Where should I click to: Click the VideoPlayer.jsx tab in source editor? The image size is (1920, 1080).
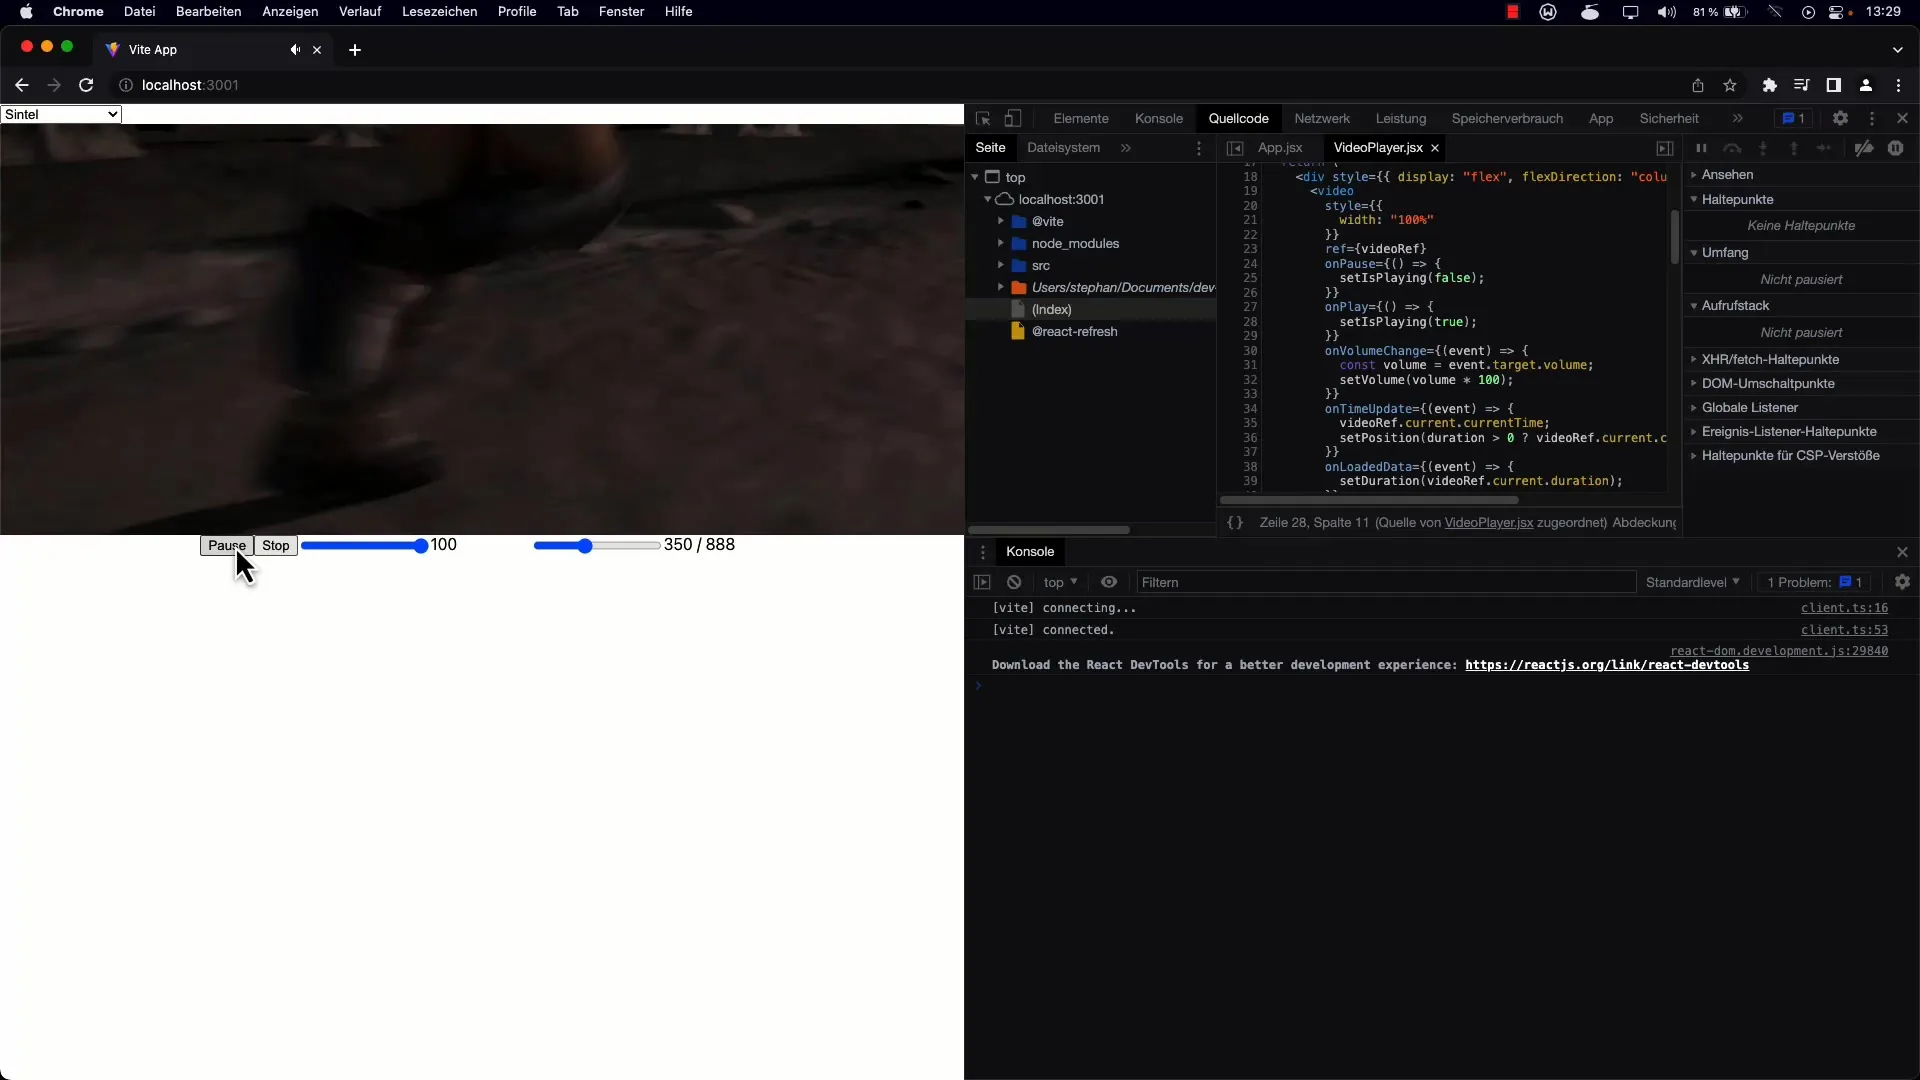pos(1375,146)
